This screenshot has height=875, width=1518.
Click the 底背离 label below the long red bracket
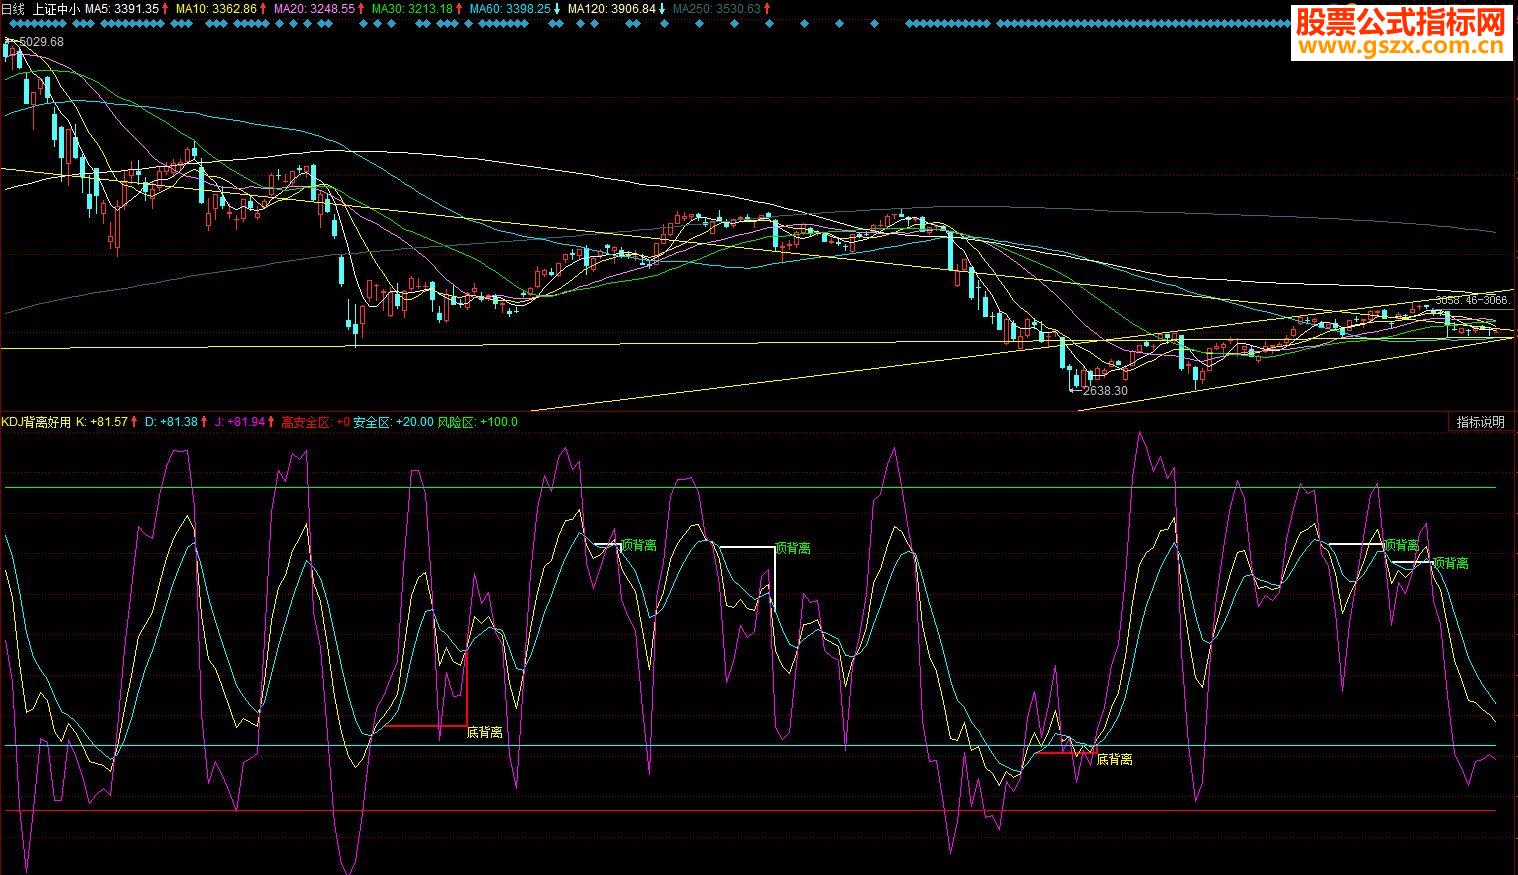[485, 733]
